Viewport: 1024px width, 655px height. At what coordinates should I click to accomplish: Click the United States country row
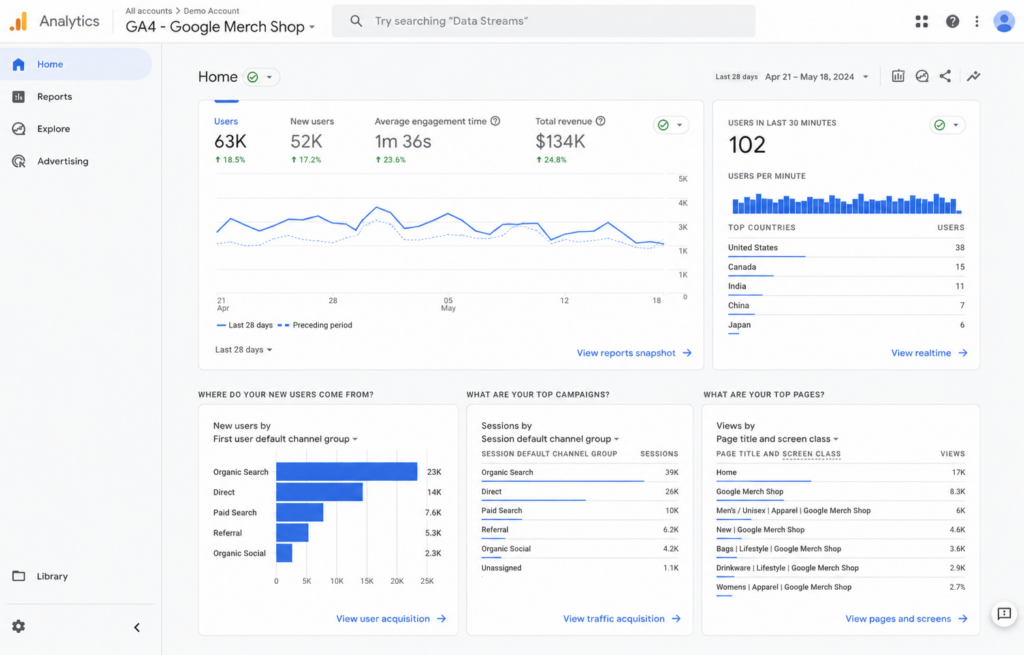pyautogui.click(x=846, y=248)
